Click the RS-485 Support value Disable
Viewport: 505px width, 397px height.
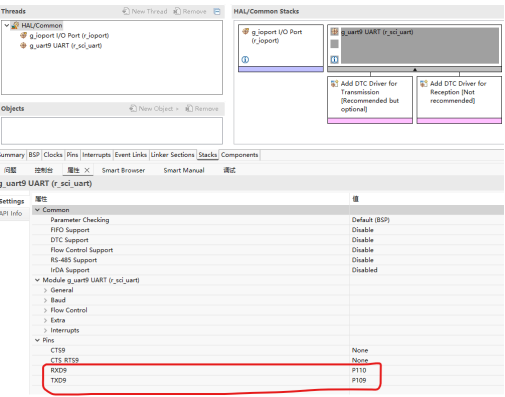tap(363, 260)
